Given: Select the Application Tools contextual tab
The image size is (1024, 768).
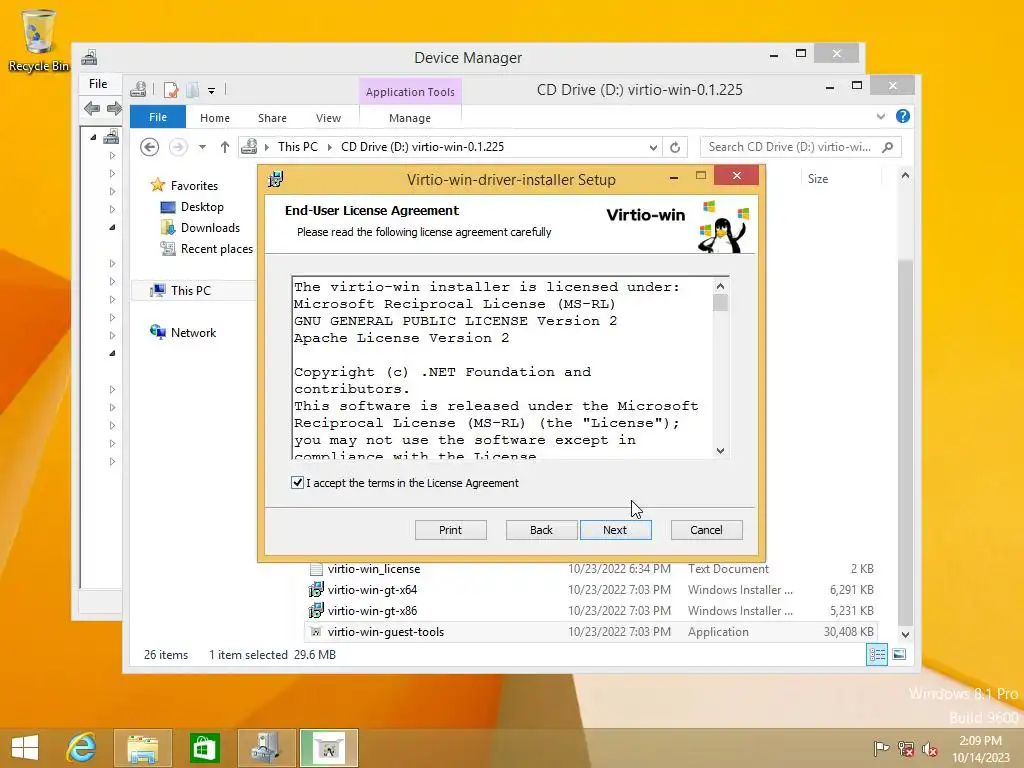Looking at the screenshot, I should (410, 91).
